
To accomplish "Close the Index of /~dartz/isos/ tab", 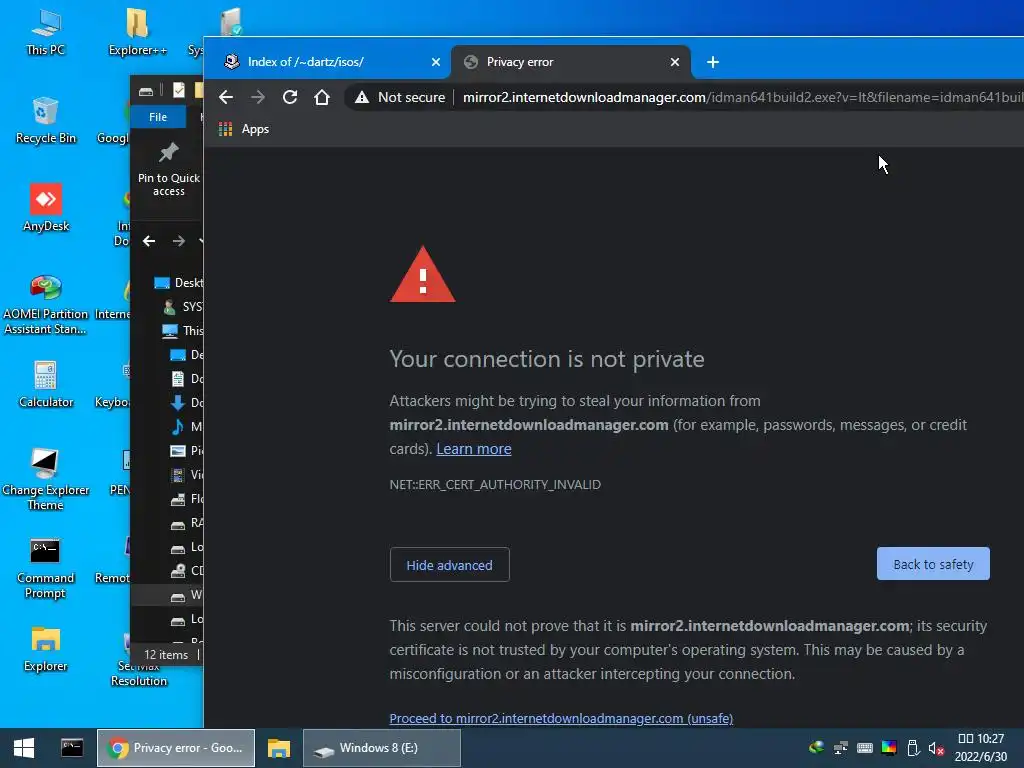I will (436, 62).
